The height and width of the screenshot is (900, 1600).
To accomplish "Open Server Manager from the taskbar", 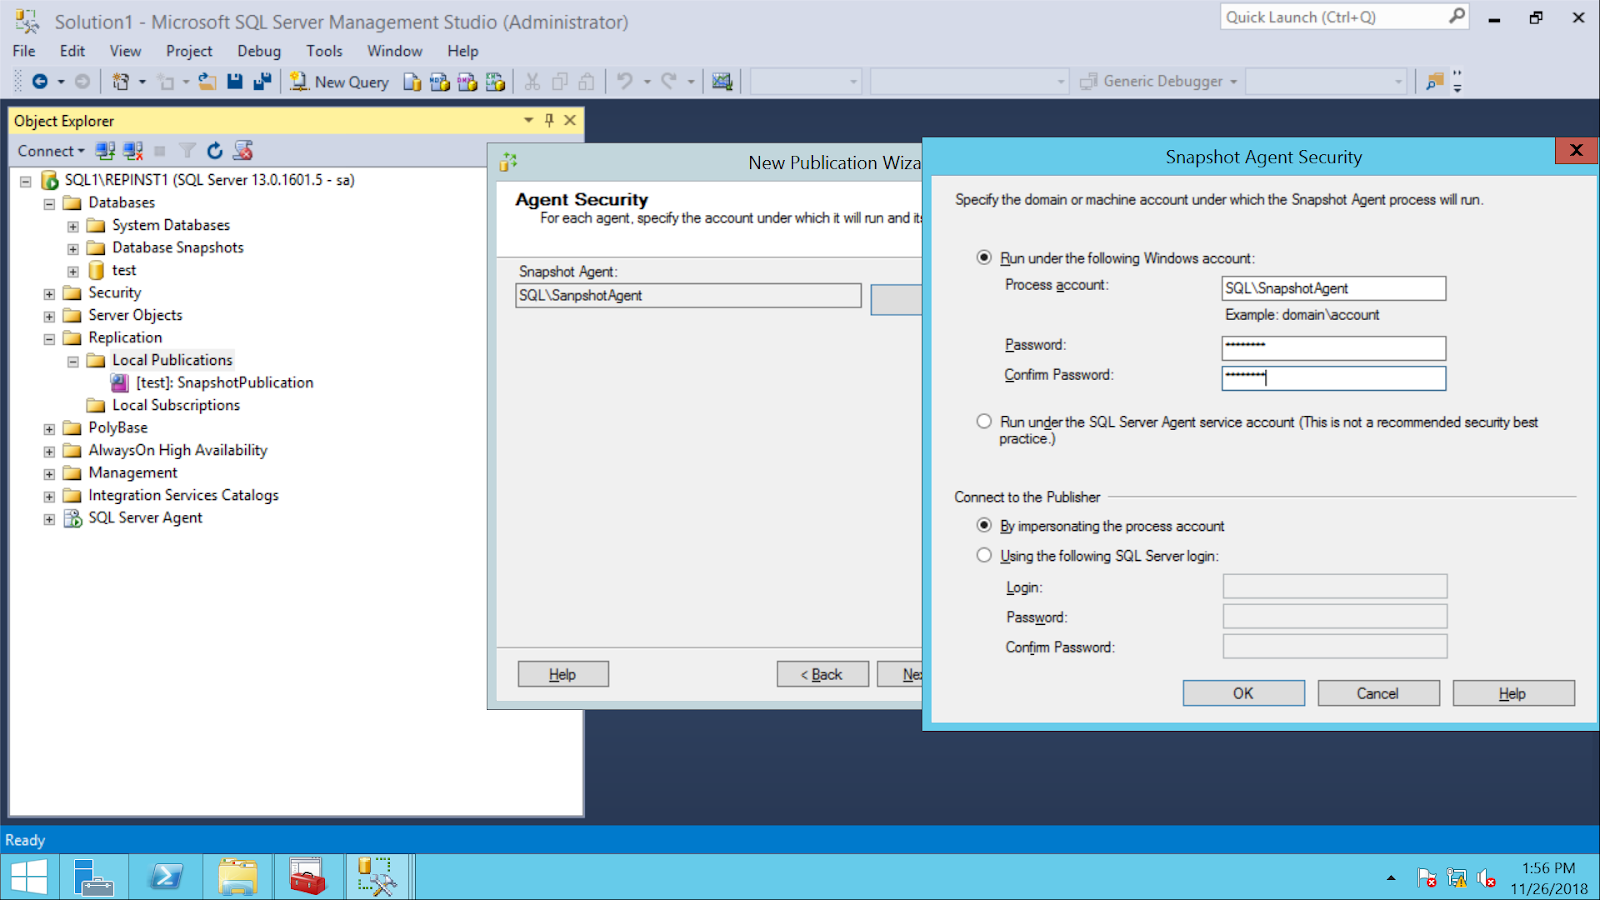I will pos(94,877).
